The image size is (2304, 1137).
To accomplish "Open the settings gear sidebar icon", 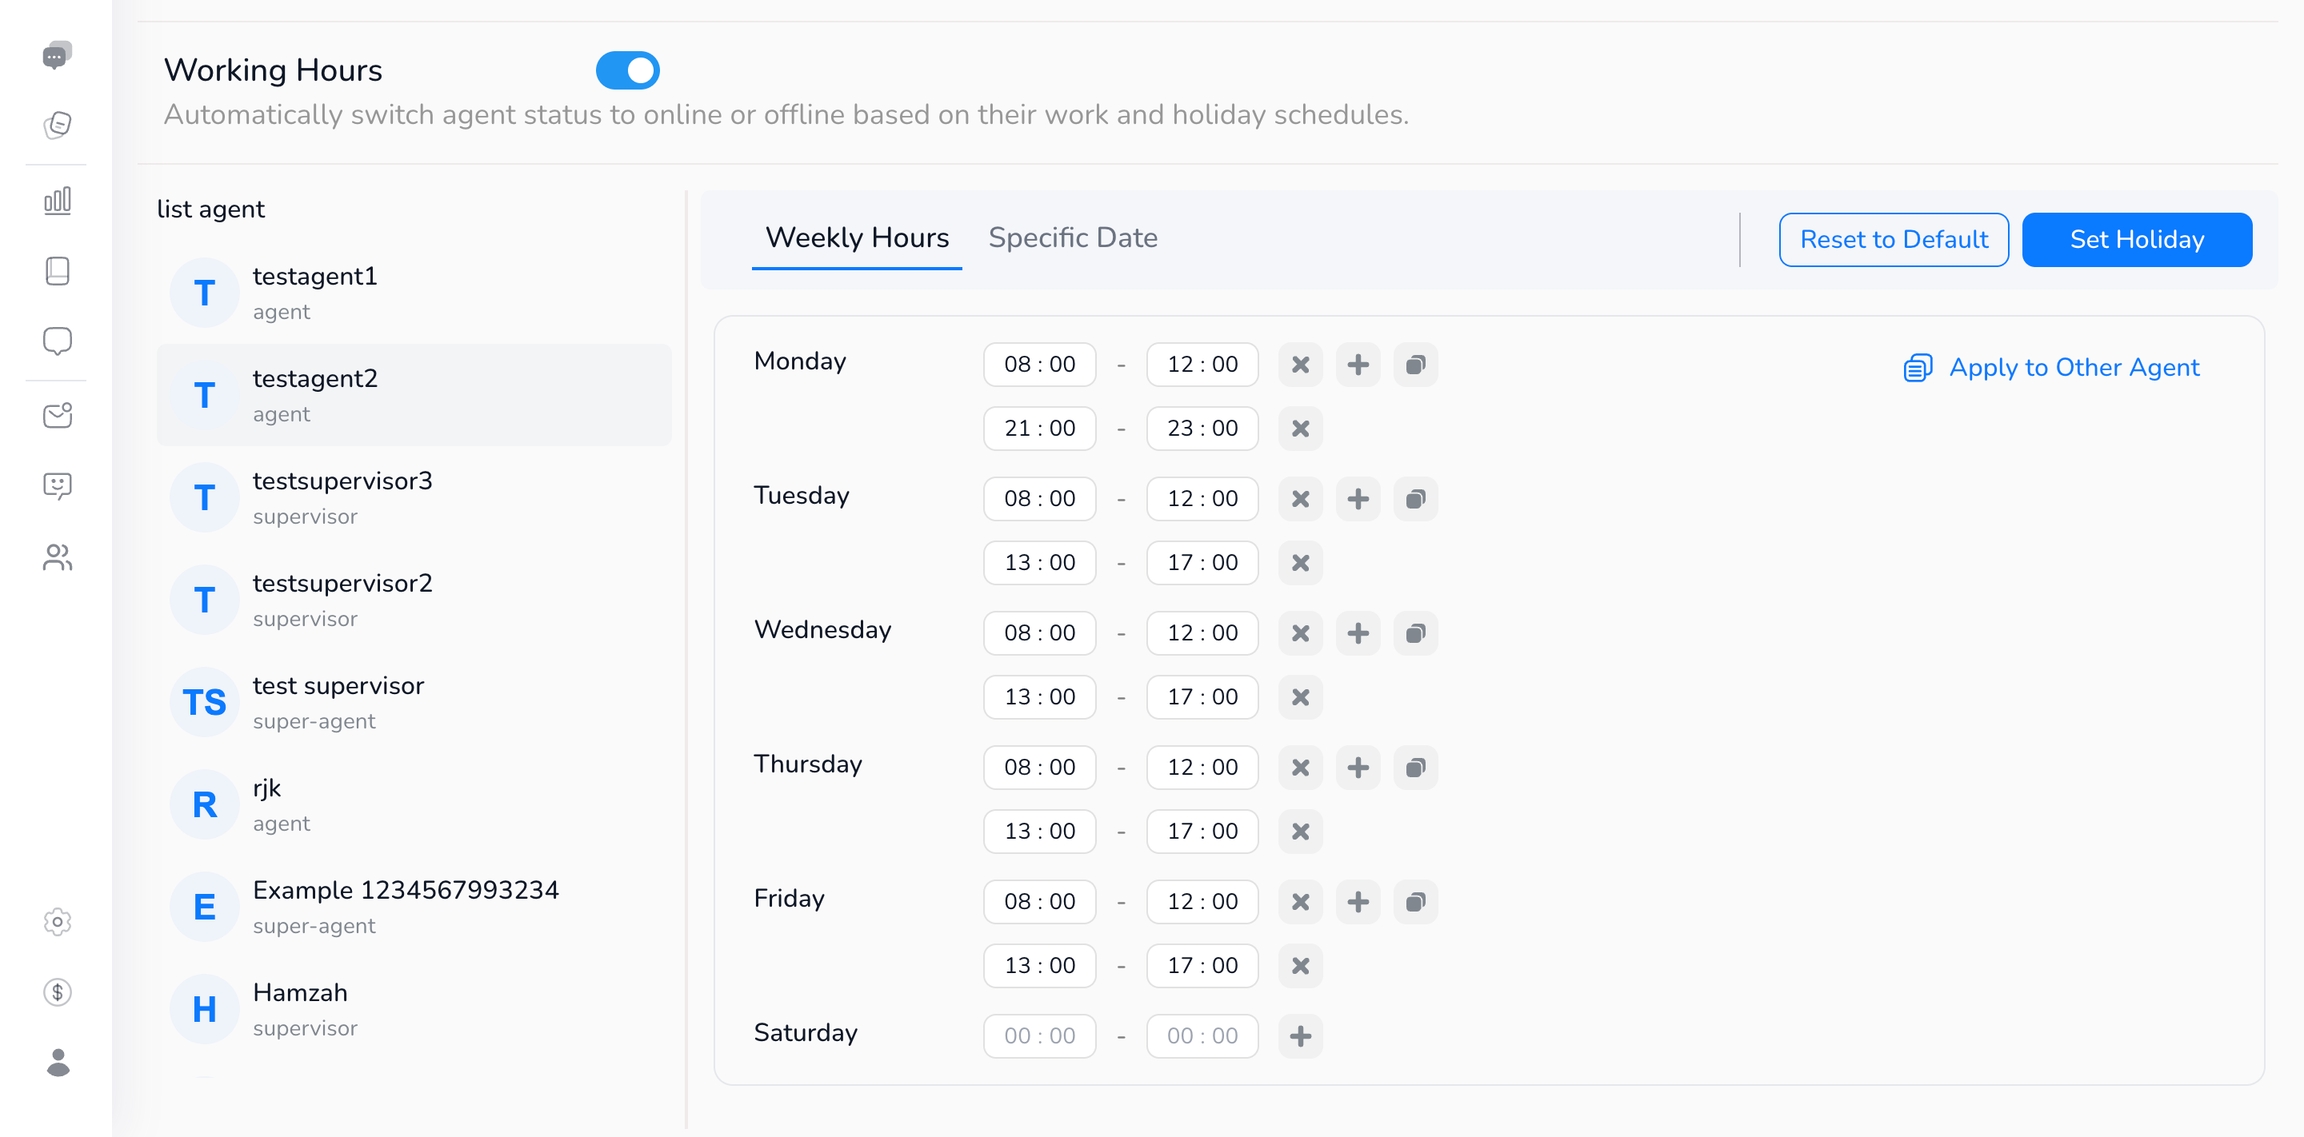I will [57, 921].
